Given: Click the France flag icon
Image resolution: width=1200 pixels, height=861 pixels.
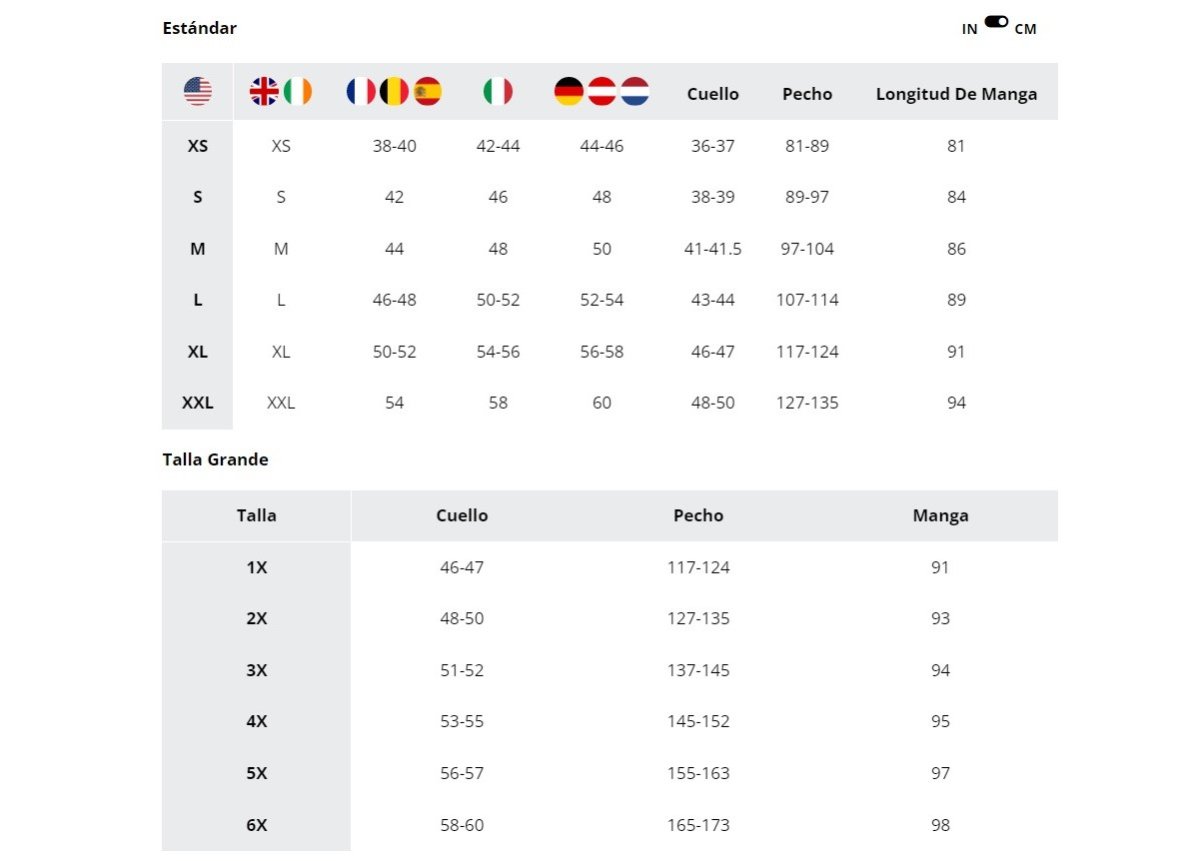Looking at the screenshot, I should pyautogui.click(x=361, y=92).
